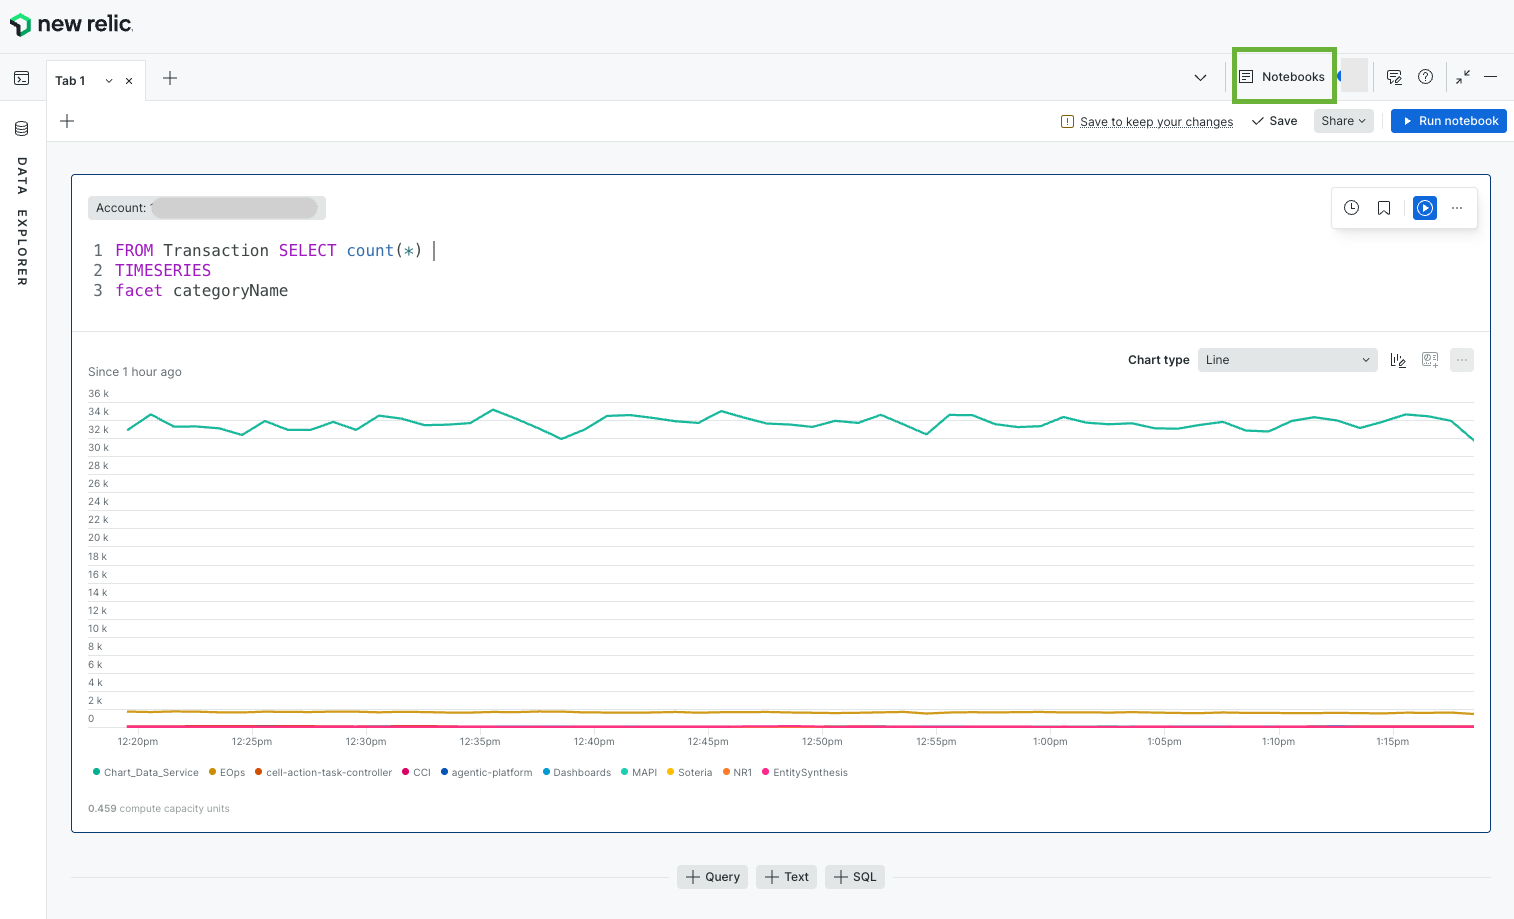The height and width of the screenshot is (919, 1514).
Task: Select the query time picker clock icon
Action: pyautogui.click(x=1351, y=207)
